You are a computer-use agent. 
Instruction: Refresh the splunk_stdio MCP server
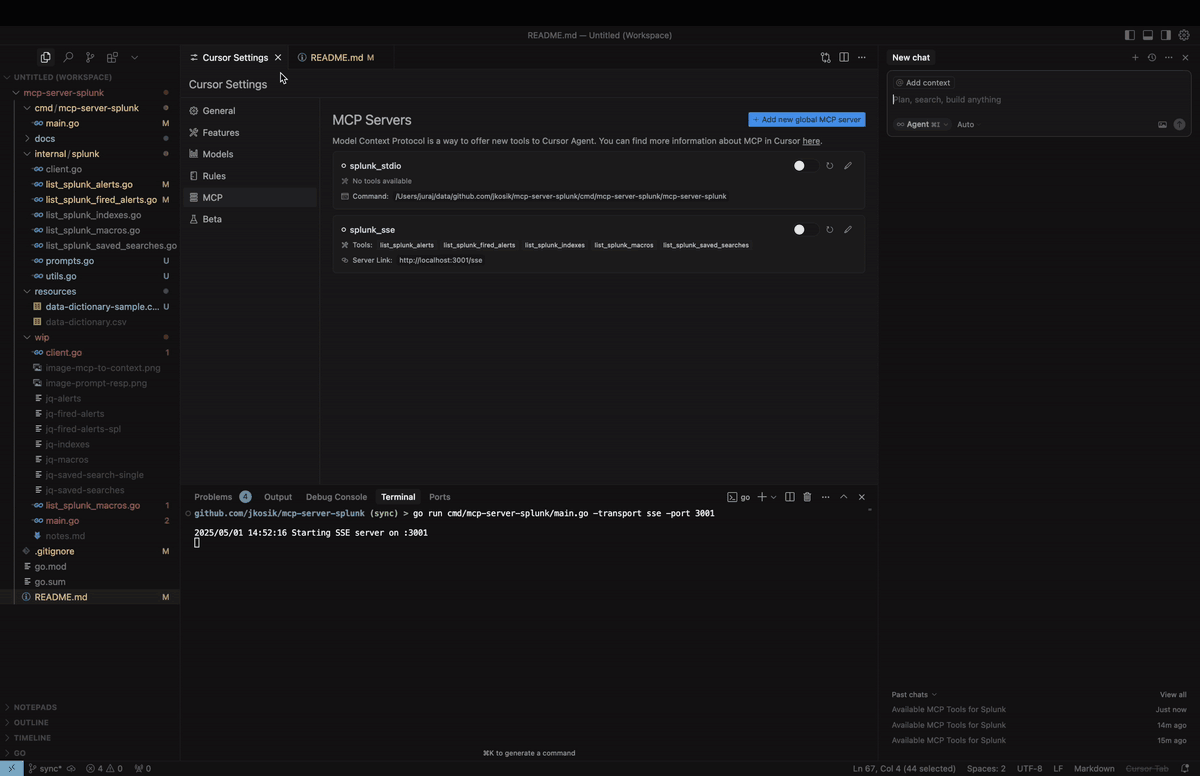[x=829, y=165]
